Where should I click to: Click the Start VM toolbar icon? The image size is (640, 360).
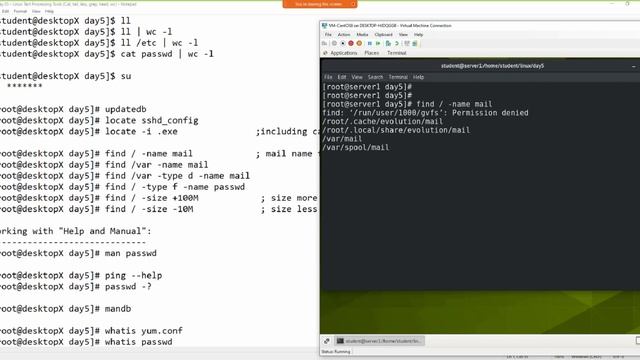click(334, 43)
